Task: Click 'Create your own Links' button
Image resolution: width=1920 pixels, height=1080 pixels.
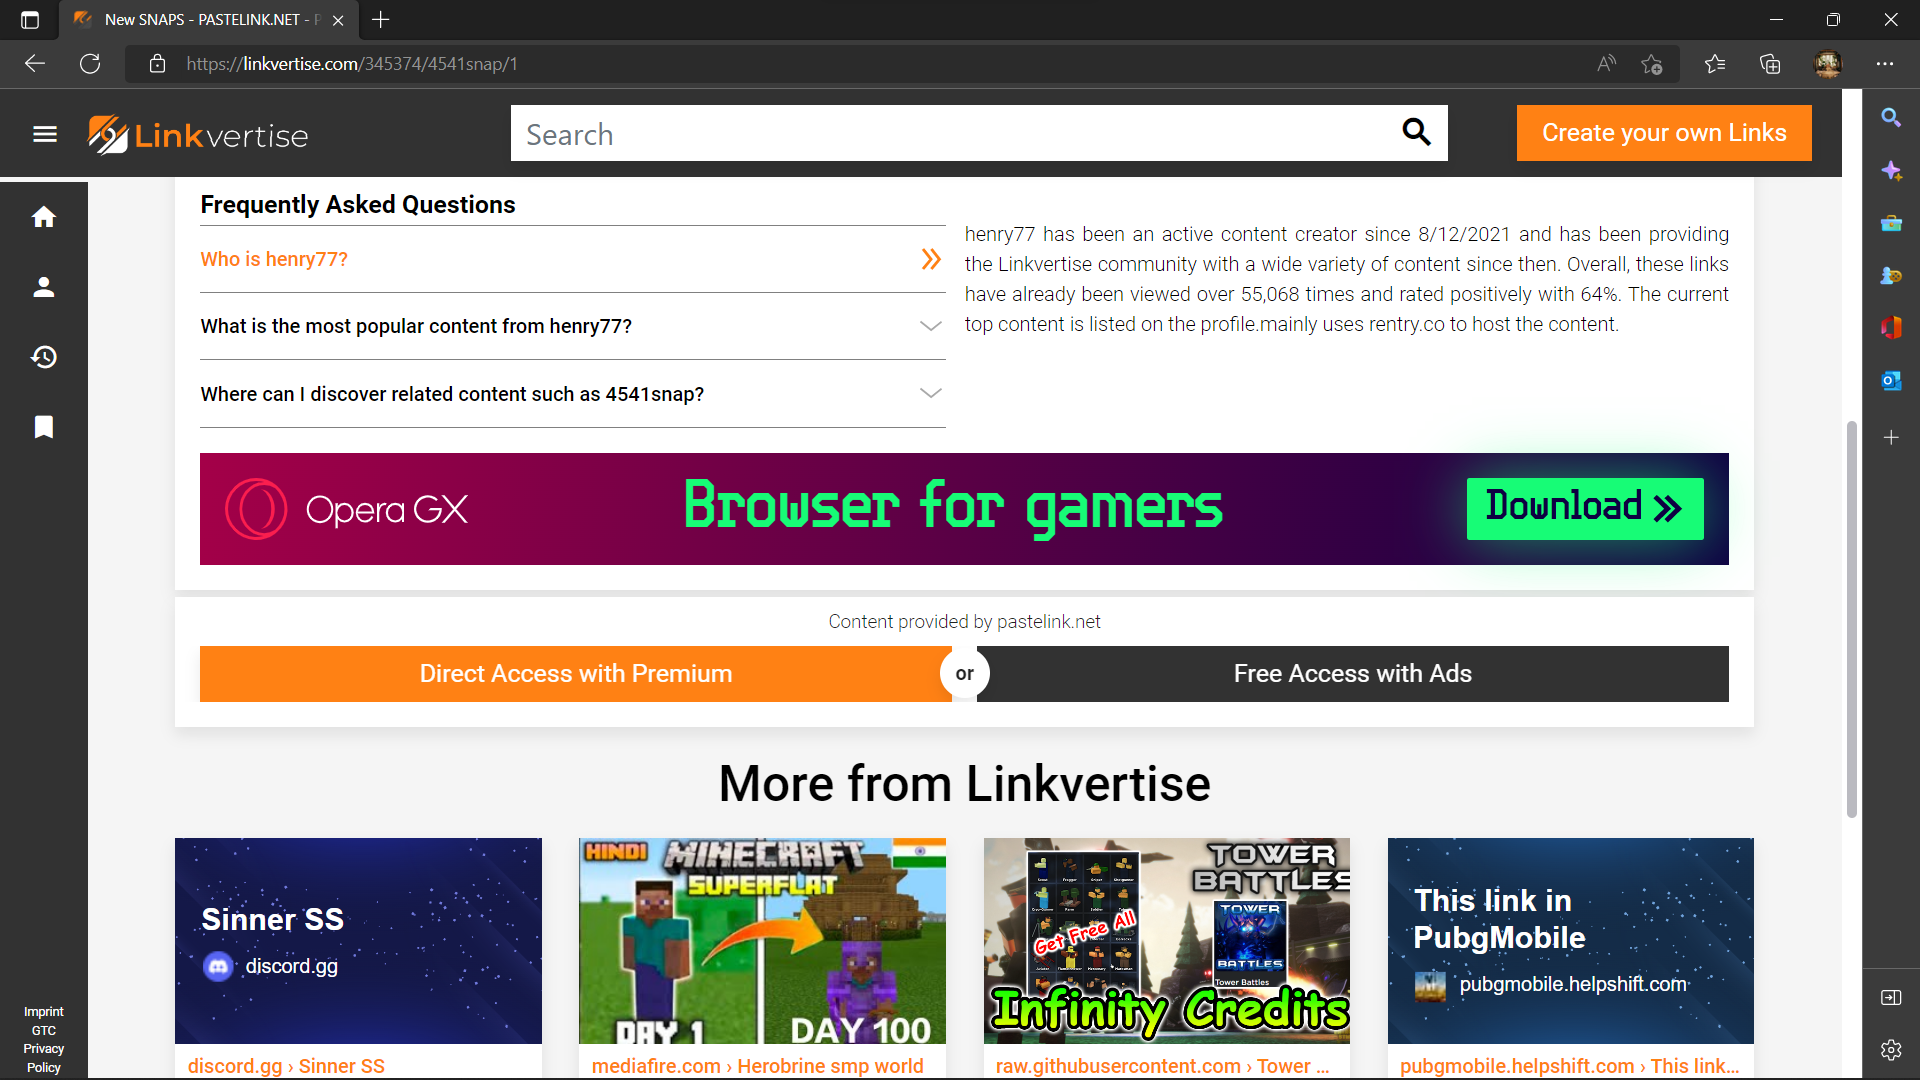Action: (1665, 132)
